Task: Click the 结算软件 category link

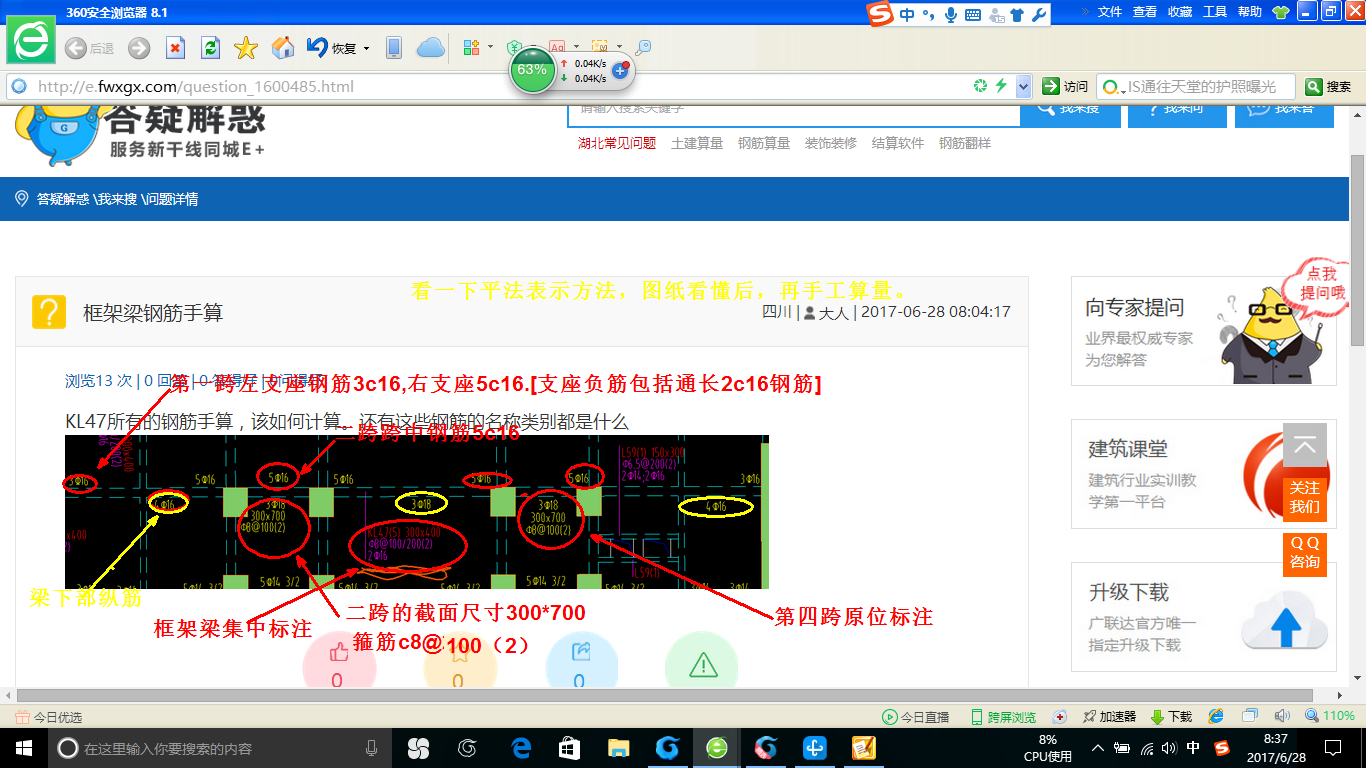Action: coord(898,143)
